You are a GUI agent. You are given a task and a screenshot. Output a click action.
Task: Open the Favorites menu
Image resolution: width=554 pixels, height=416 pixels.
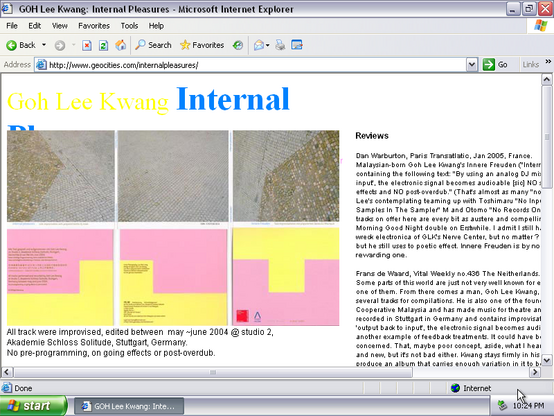(x=94, y=26)
